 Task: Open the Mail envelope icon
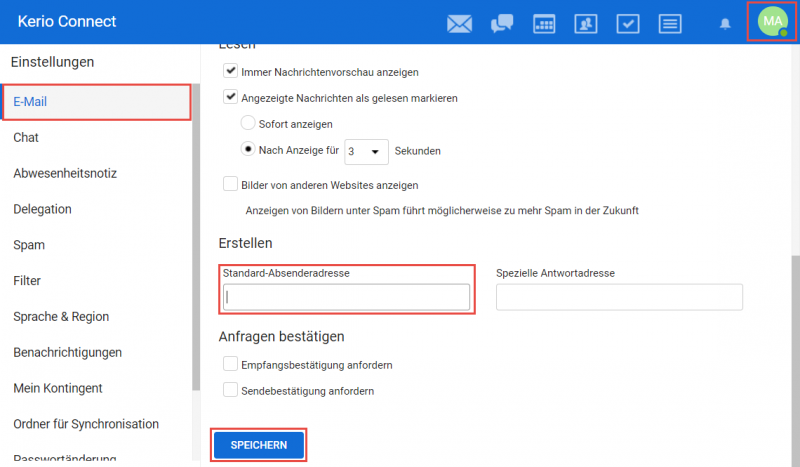click(x=459, y=23)
